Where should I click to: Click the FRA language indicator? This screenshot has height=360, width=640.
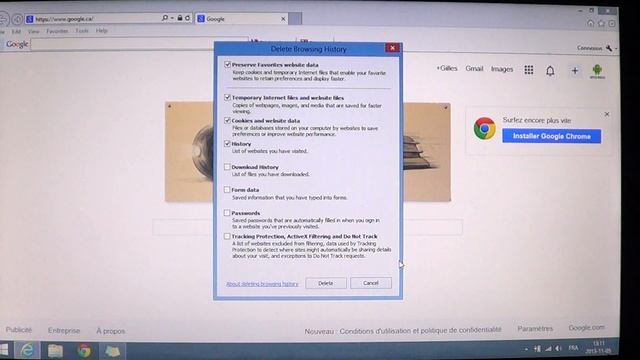[573, 348]
